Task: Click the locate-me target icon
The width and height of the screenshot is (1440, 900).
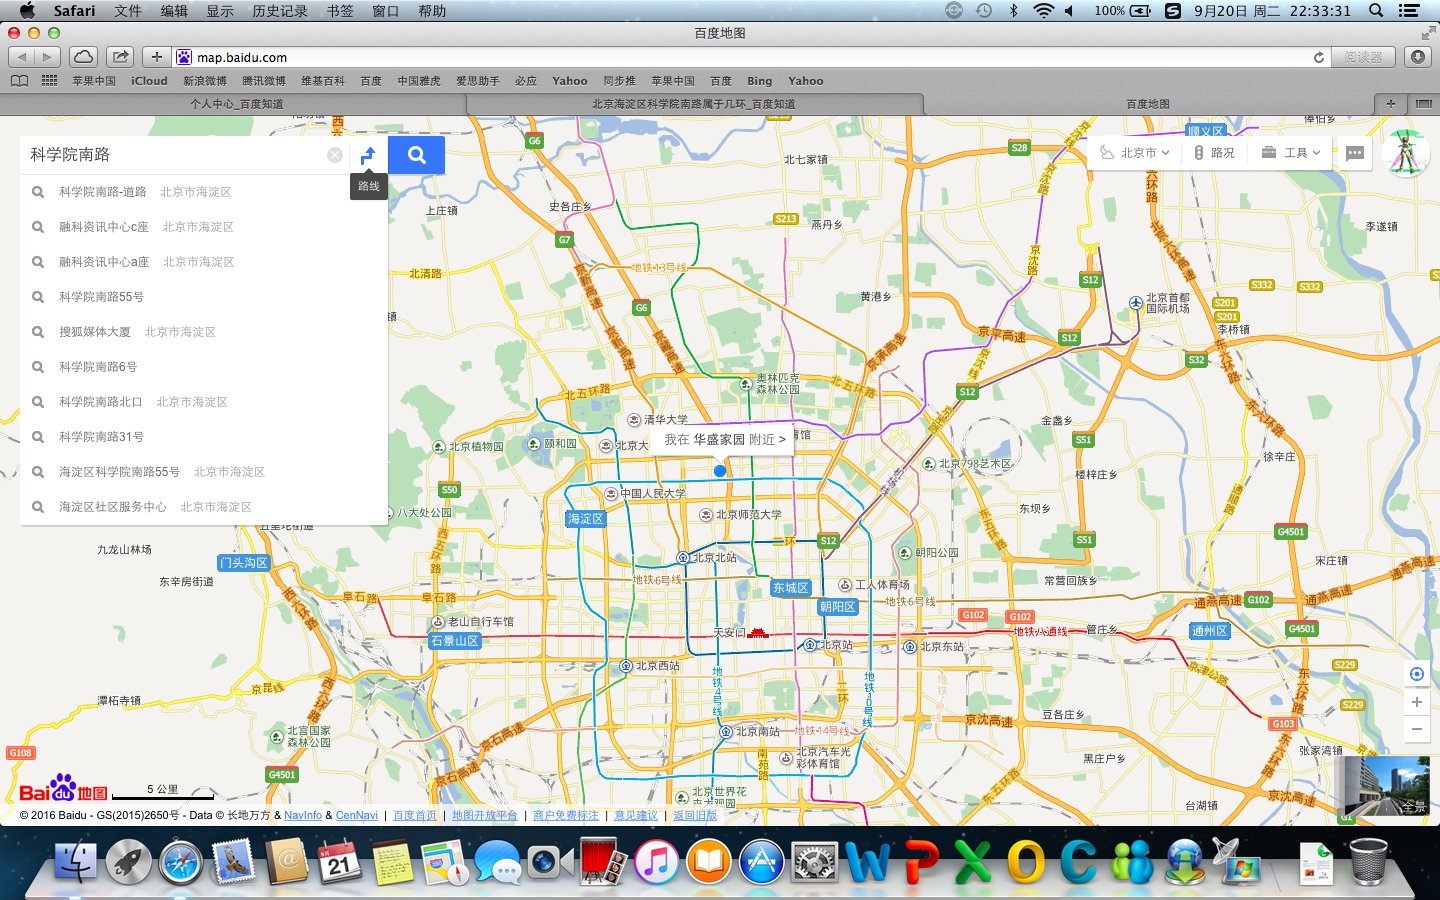Action: click(1416, 674)
